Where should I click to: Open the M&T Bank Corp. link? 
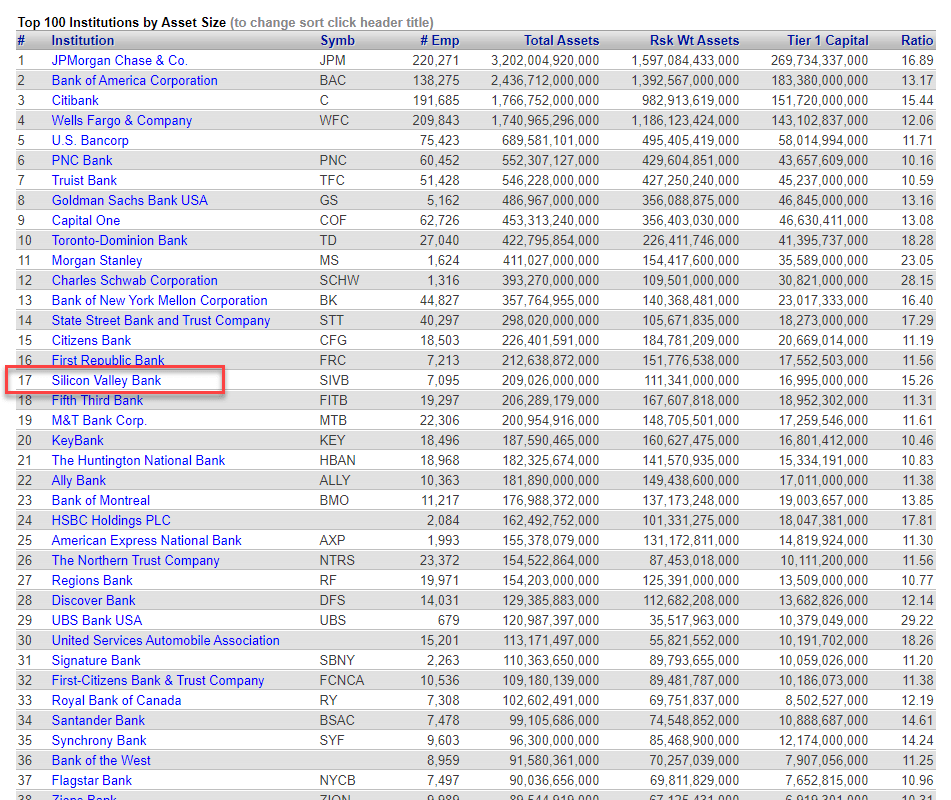tap(99, 421)
